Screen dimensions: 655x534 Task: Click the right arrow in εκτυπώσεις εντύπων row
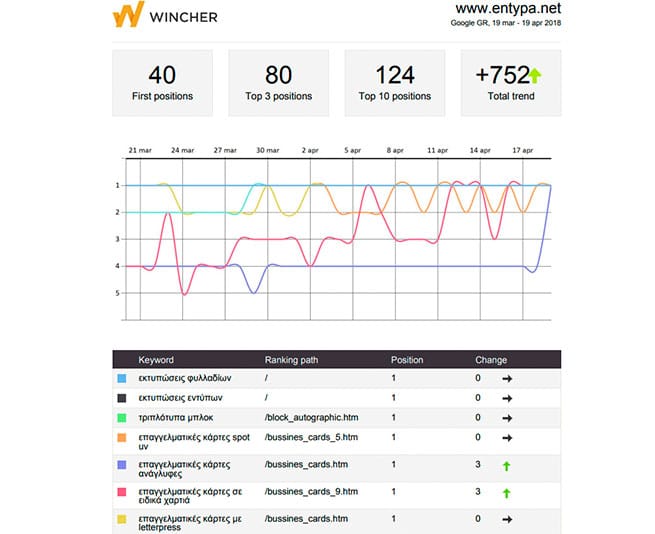tap(507, 397)
